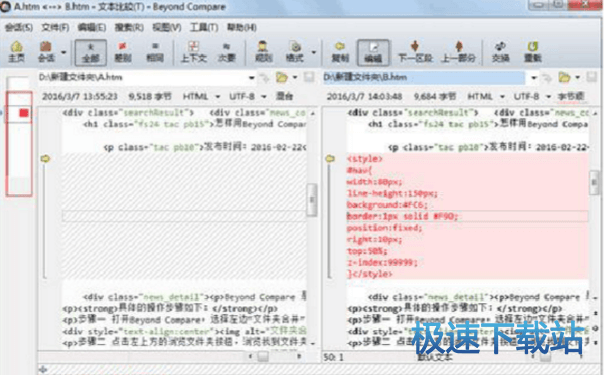Image resolution: width=605 pixels, height=375 pixels.
Task: Click the right file path B.htm field
Action: pyautogui.click(x=424, y=78)
